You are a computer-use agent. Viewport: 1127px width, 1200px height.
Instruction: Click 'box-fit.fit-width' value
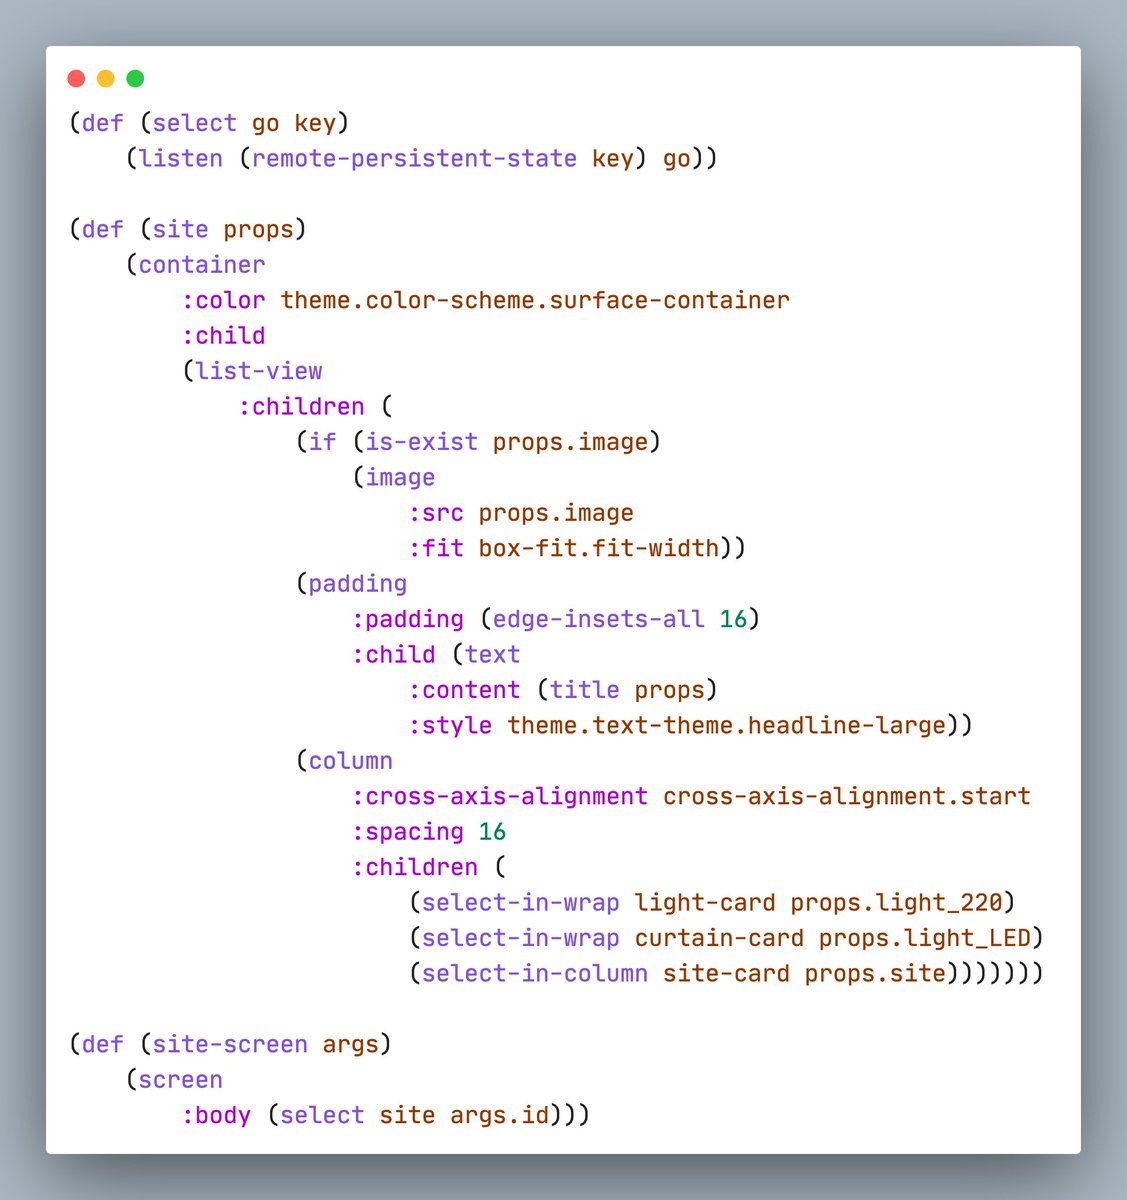[599, 548]
